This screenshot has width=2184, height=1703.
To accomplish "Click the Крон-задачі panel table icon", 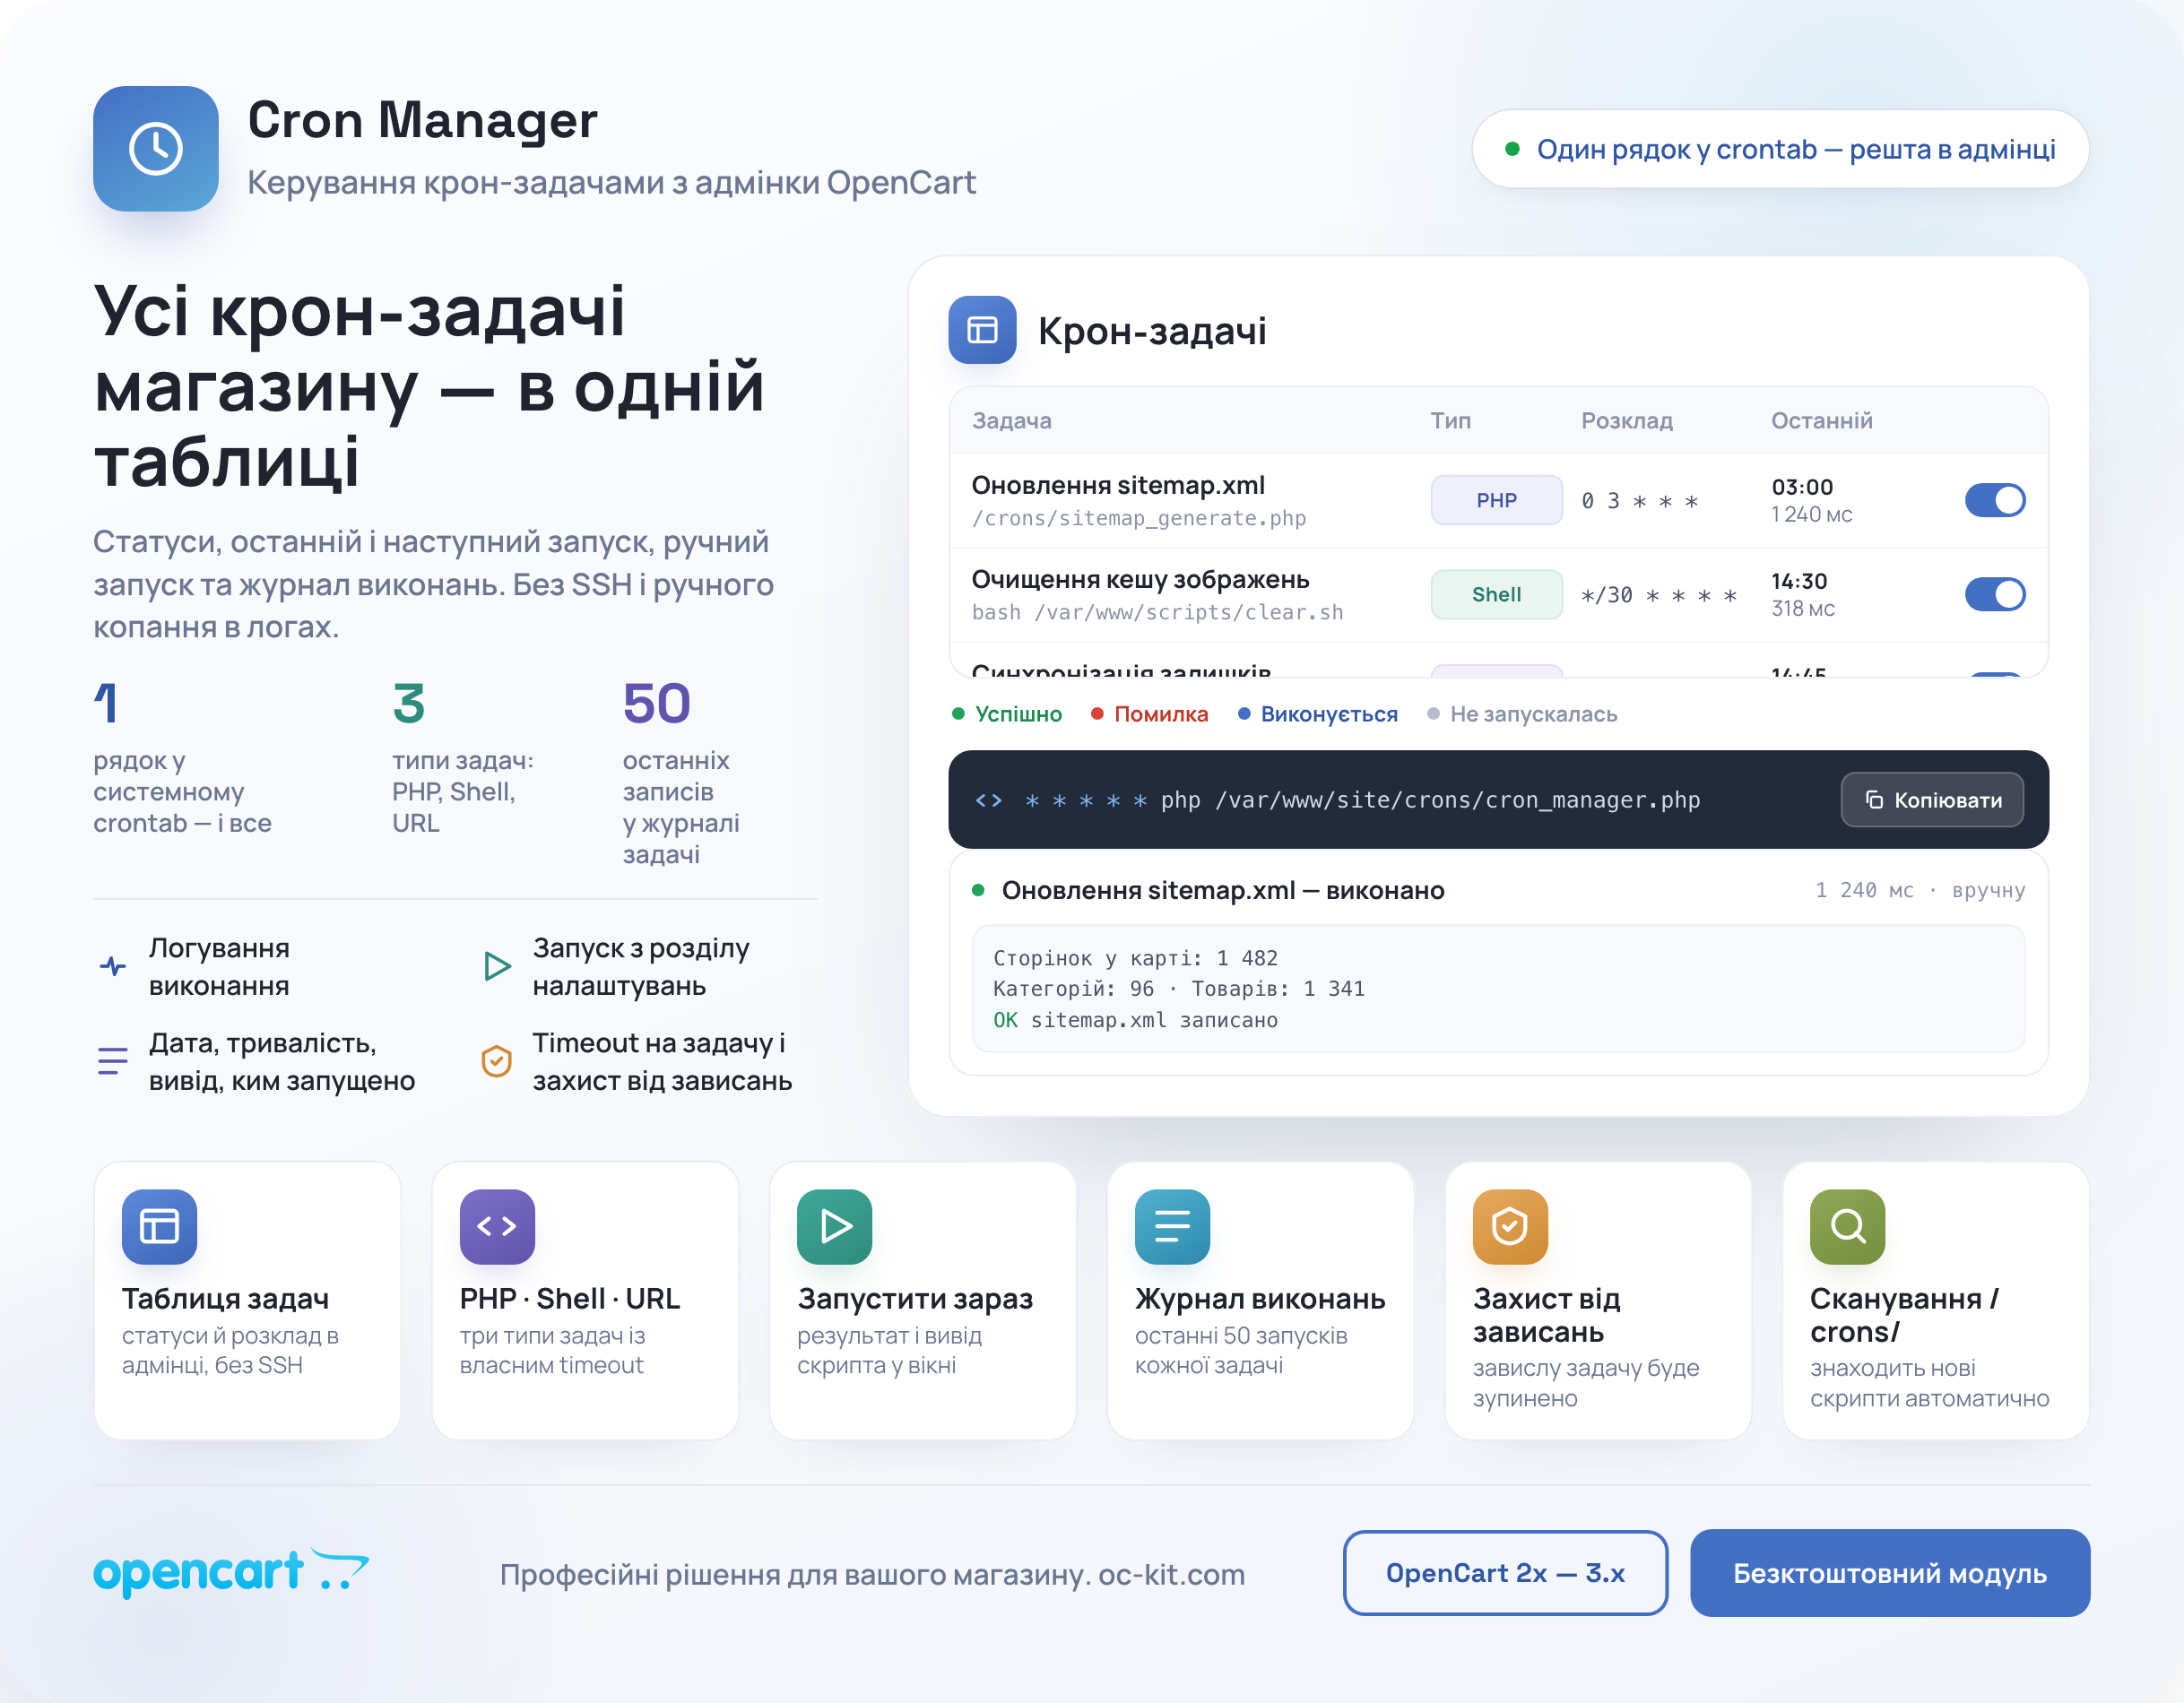I will point(982,330).
